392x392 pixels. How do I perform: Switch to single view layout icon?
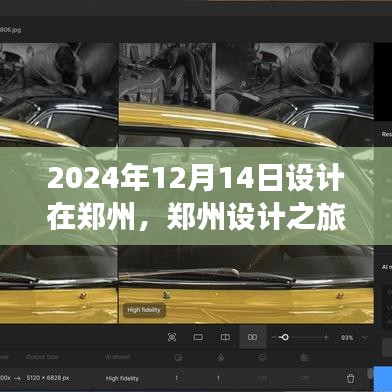click(198, 337)
